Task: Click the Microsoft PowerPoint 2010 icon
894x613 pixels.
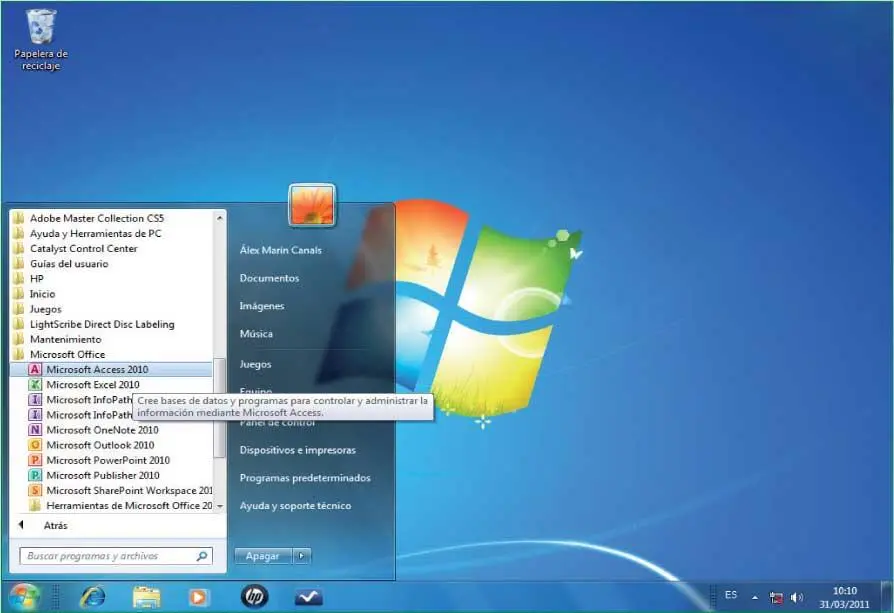Action: 35,460
